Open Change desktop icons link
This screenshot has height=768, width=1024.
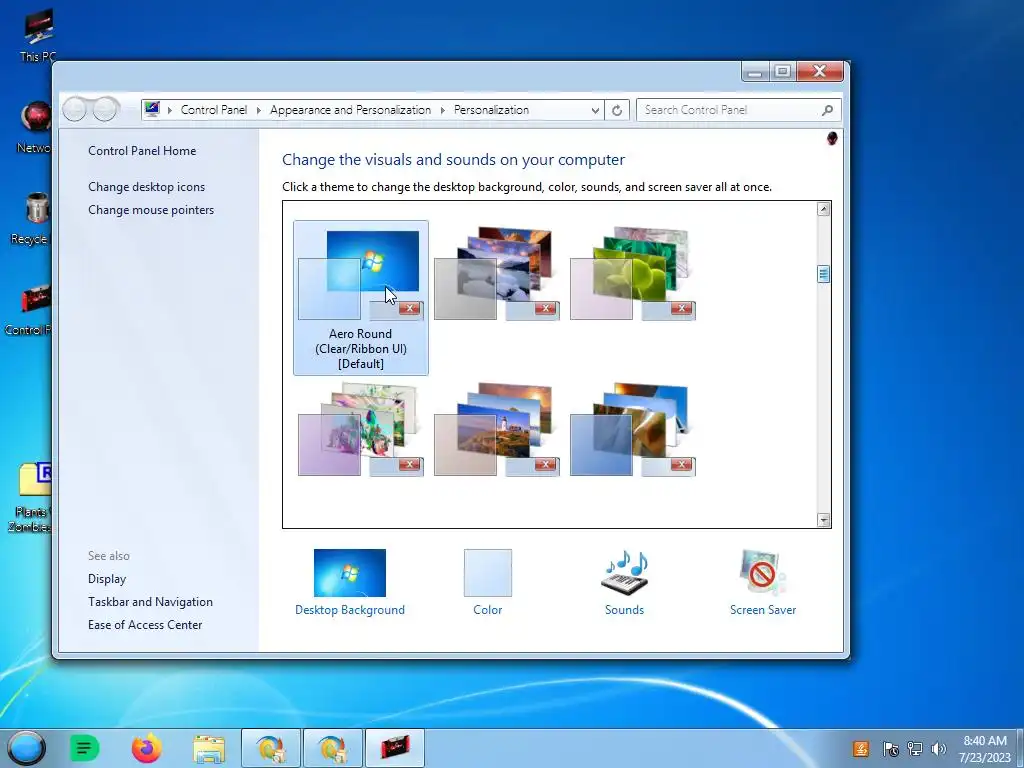146,187
